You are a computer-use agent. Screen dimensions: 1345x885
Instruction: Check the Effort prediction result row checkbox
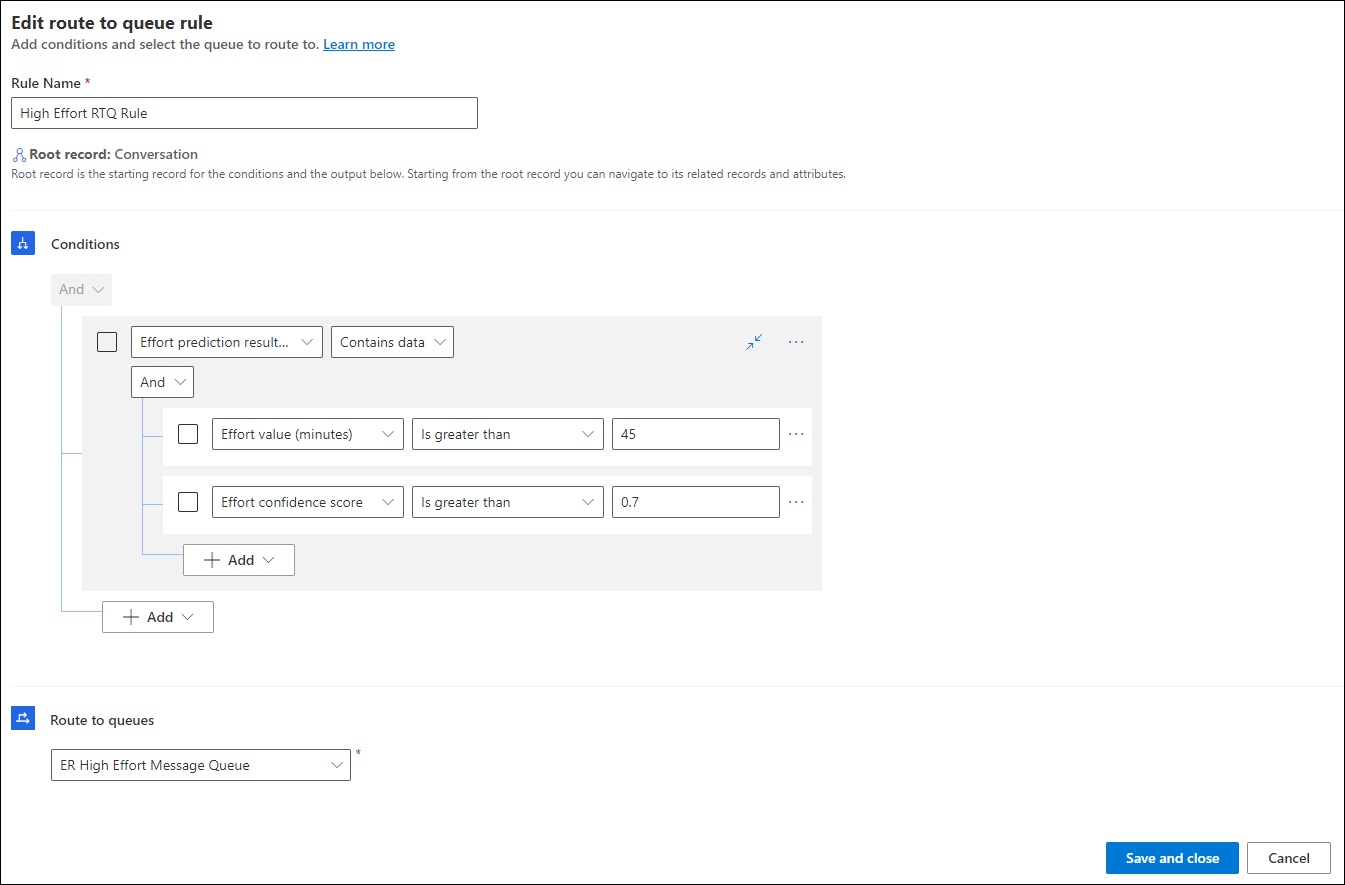107,342
